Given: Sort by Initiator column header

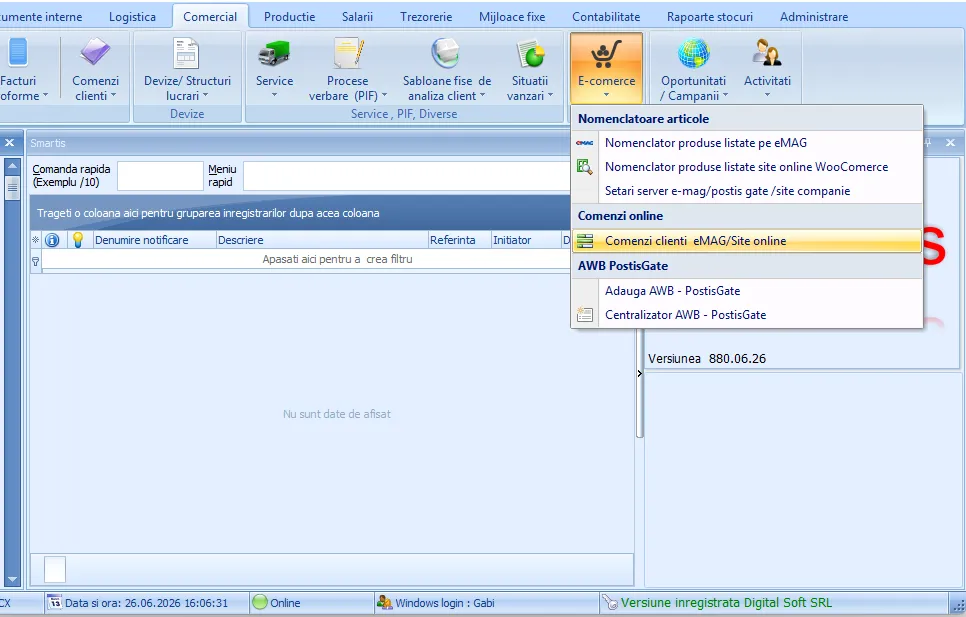Looking at the screenshot, I should tap(525, 240).
